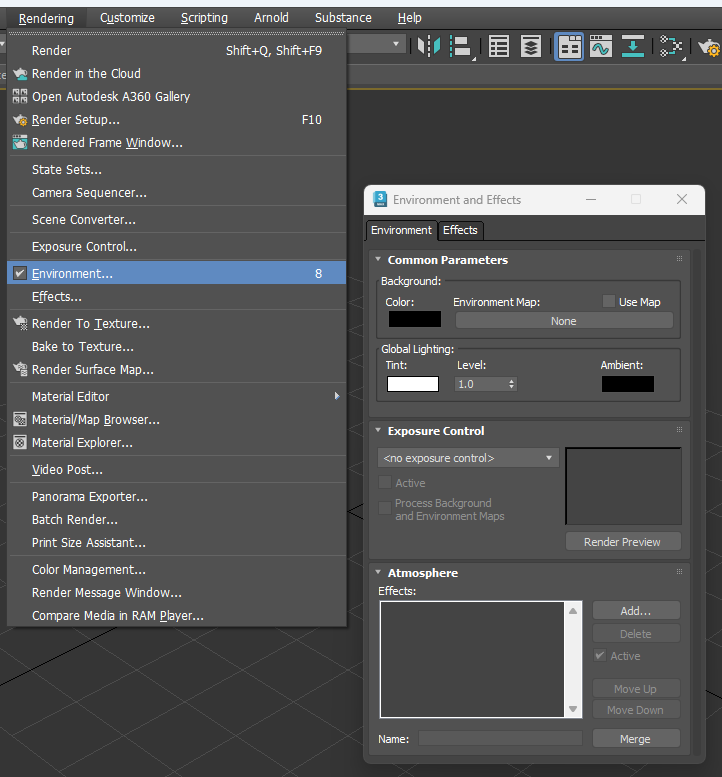The image size is (722, 777).
Task: Collapse the Exposure Control rollout
Action: [378, 430]
